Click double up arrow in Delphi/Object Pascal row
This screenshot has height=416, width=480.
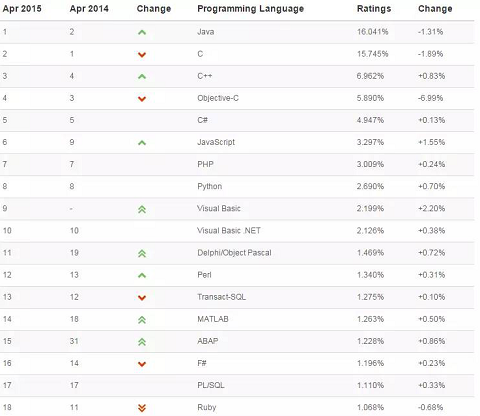coord(142,254)
